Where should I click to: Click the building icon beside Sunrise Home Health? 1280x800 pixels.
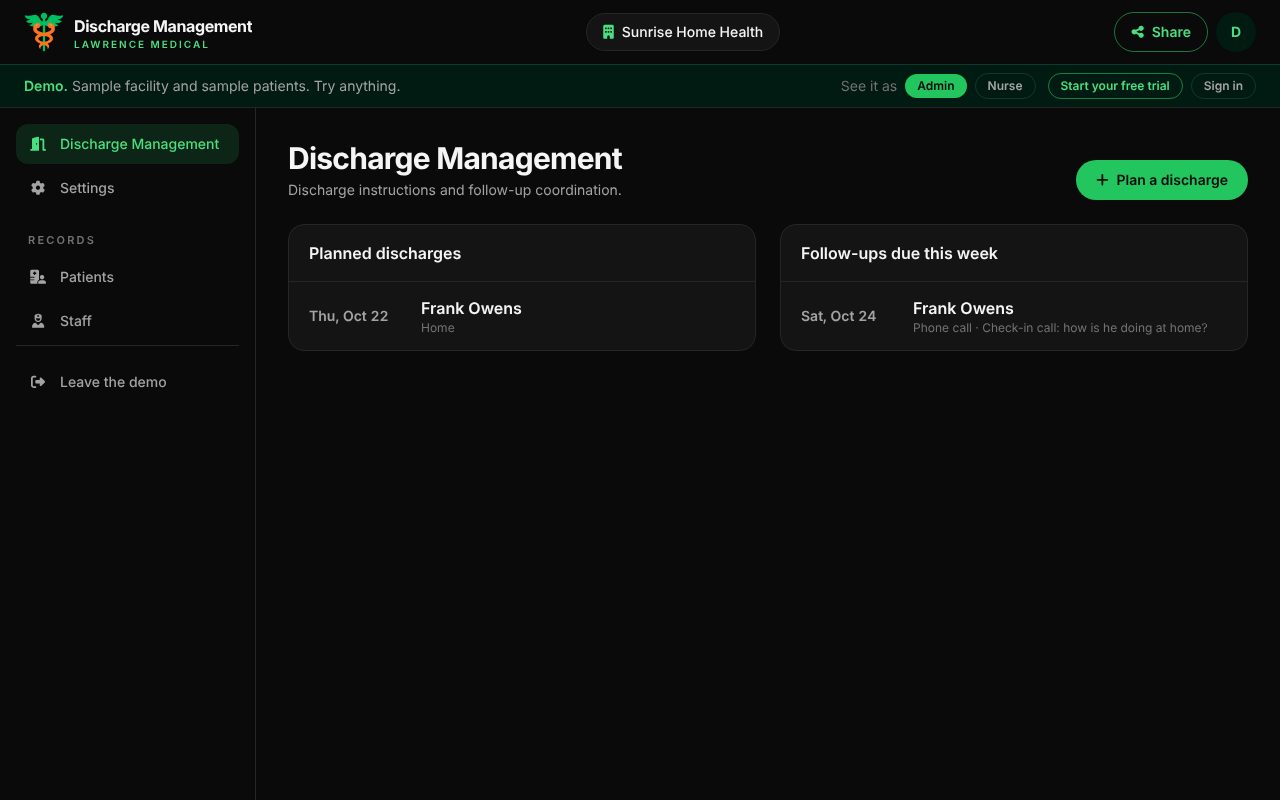pos(608,32)
